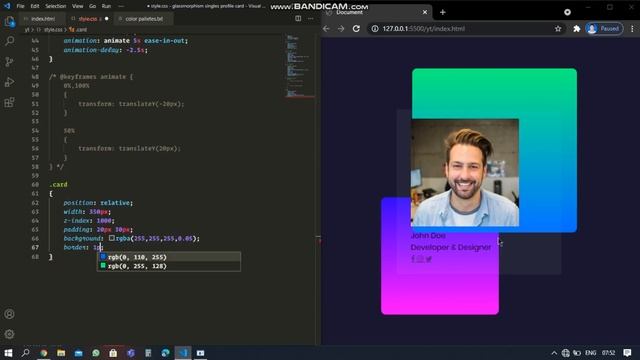This screenshot has width=640, height=360.
Task: Open Chrome from the taskbar
Action: coord(43,353)
